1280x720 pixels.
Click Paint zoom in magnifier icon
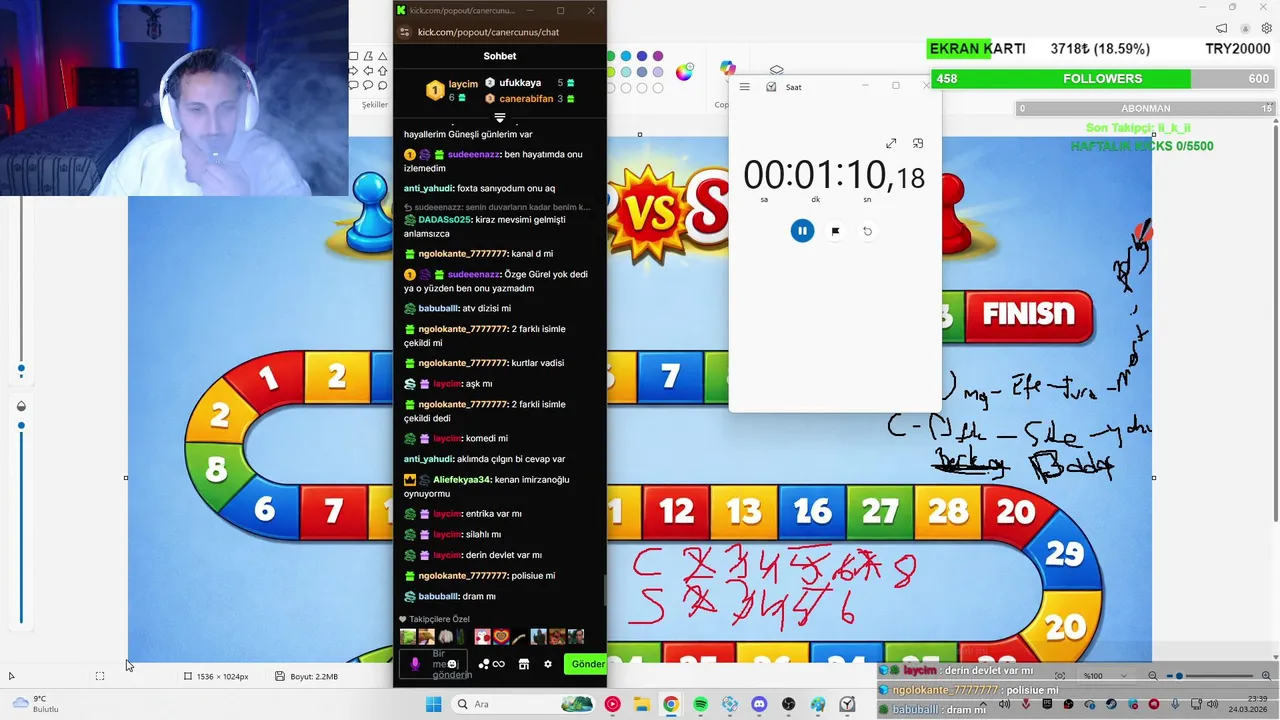click(x=1267, y=676)
